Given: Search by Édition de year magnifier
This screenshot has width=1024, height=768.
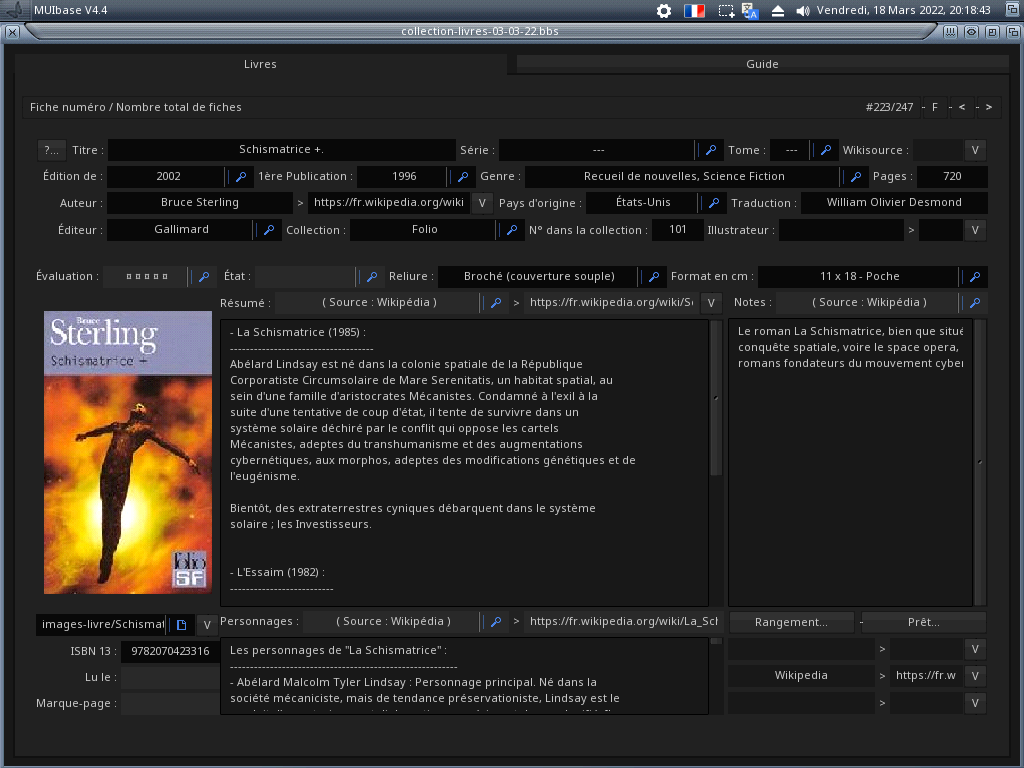Looking at the screenshot, I should point(240,176).
